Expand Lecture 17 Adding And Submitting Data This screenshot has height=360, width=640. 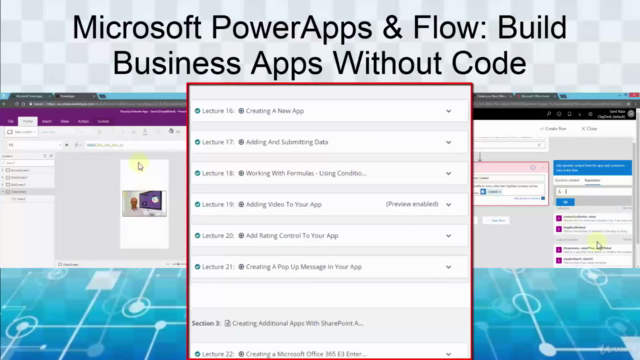[449, 142]
